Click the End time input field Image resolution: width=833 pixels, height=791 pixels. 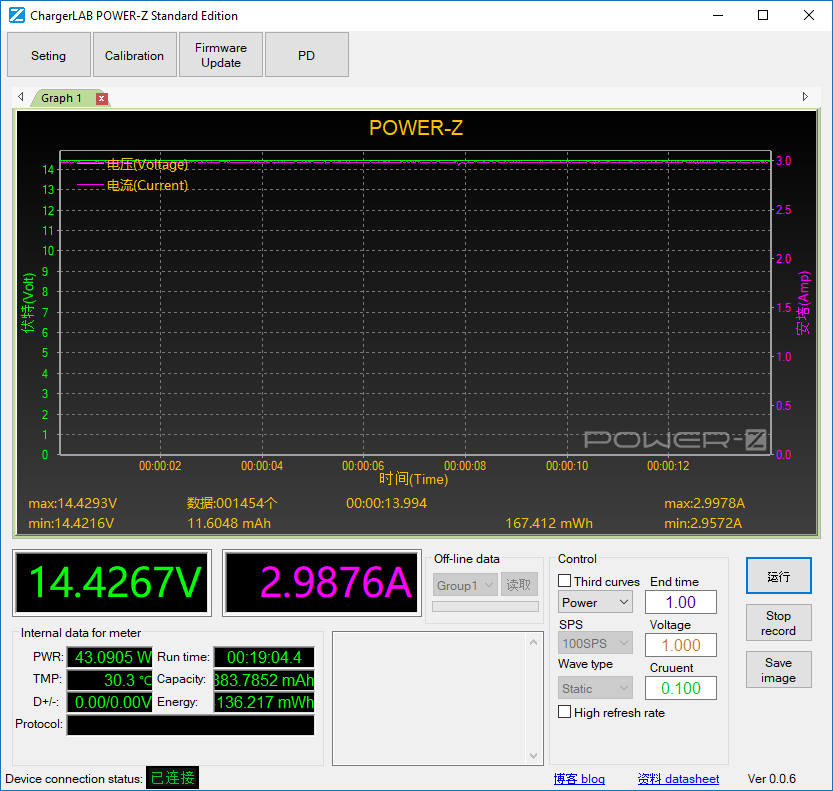click(681, 602)
